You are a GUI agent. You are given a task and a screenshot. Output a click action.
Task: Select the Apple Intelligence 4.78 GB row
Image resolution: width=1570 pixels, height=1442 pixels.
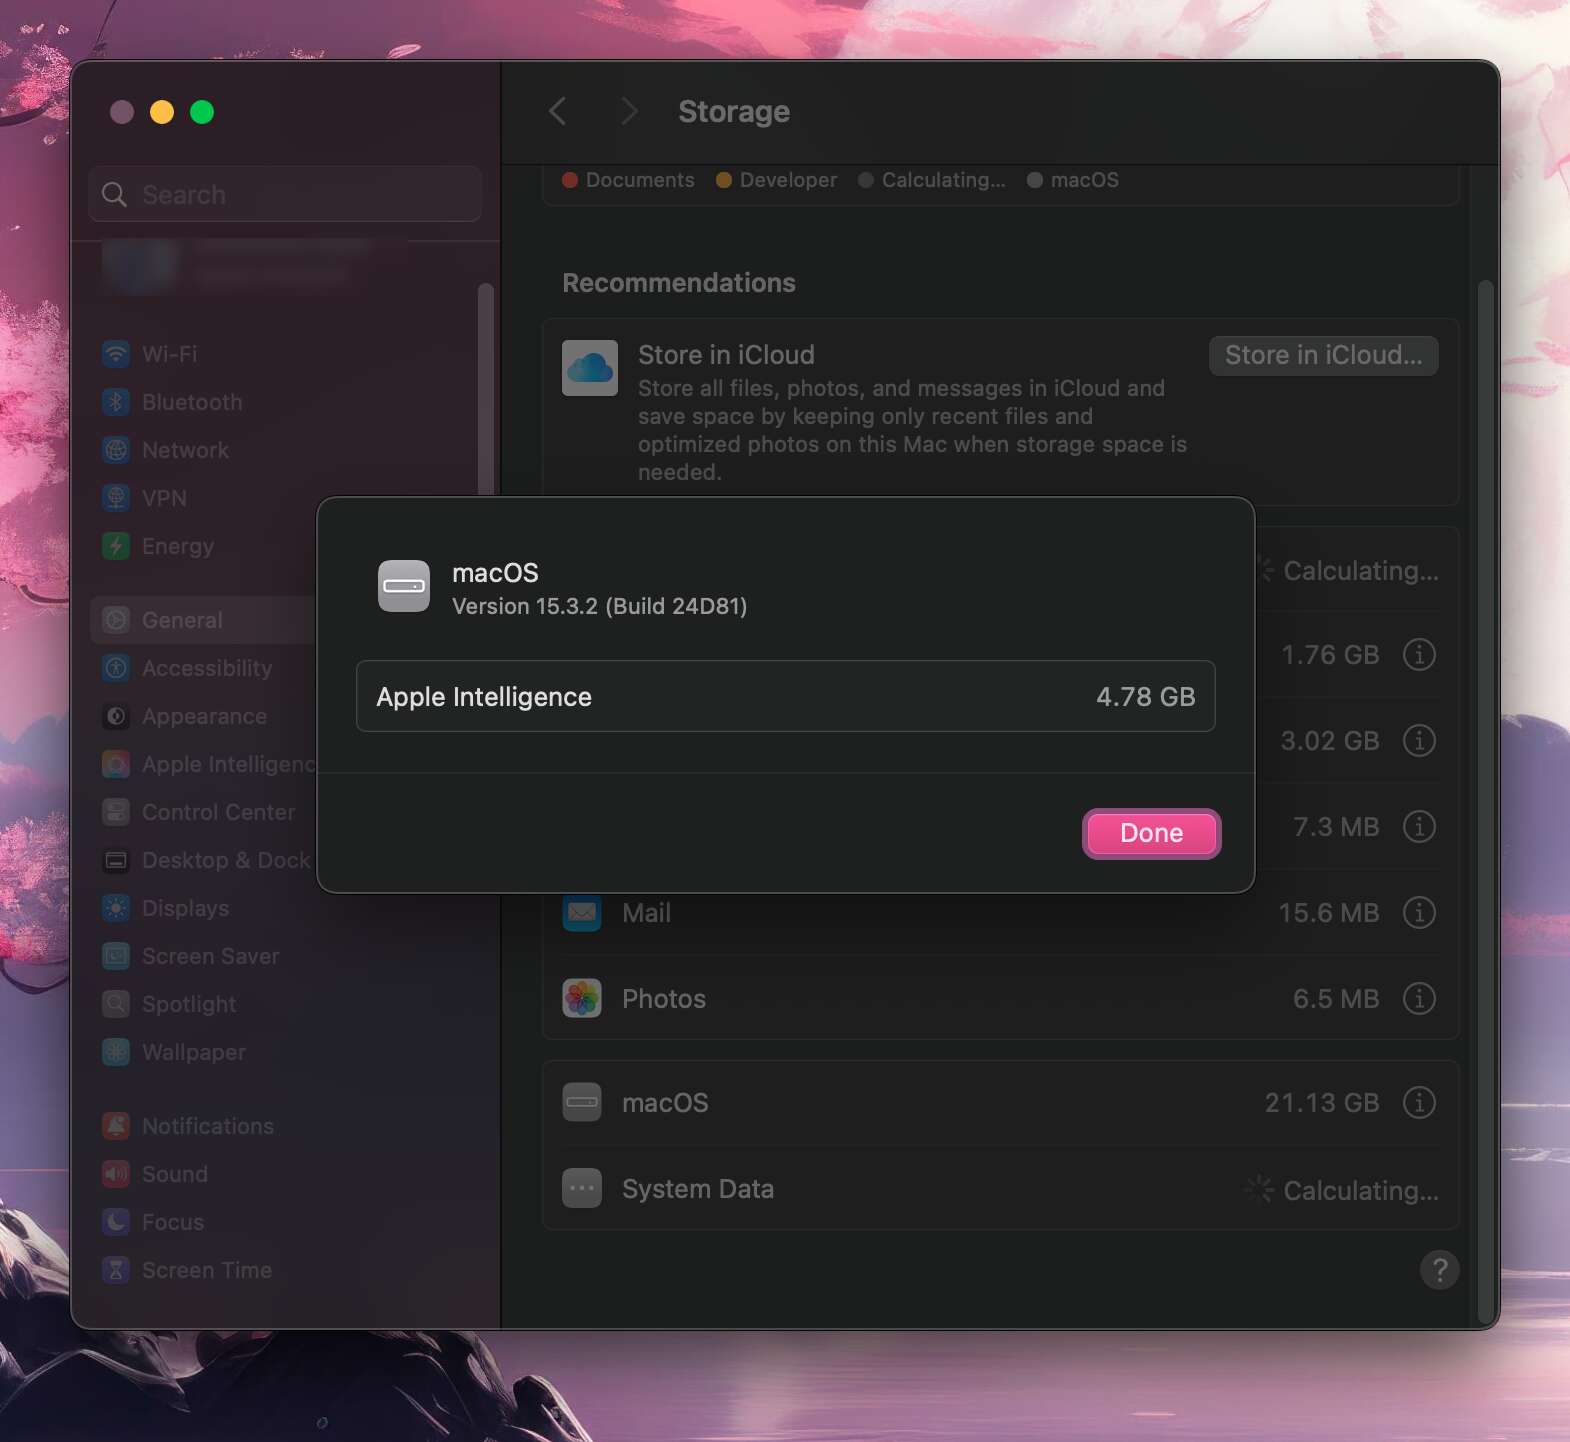tap(785, 696)
